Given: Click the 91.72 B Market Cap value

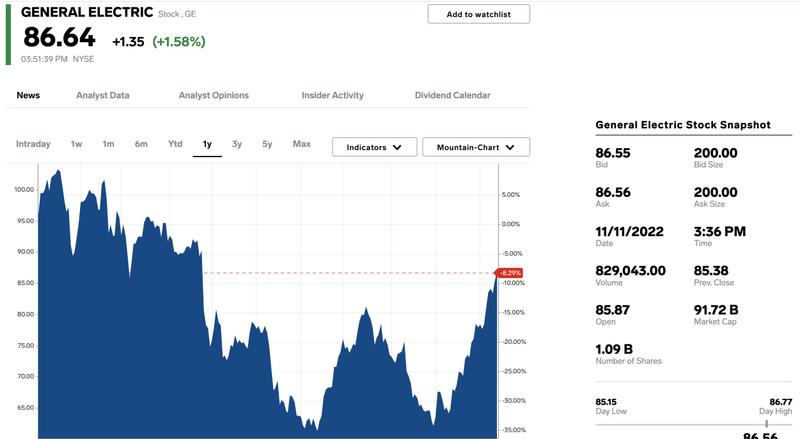Looking at the screenshot, I should point(716,310).
